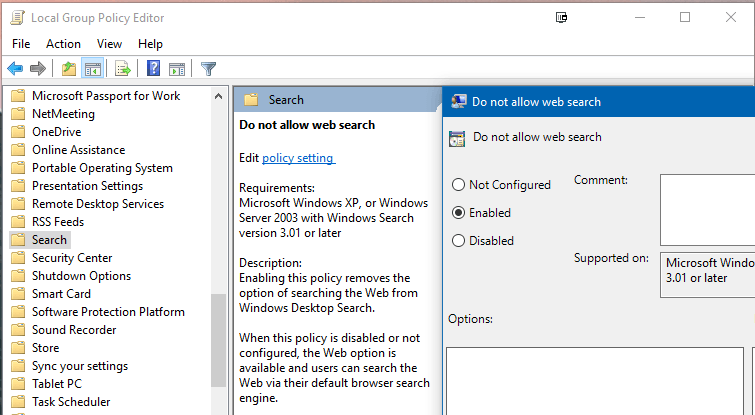Screen dimensions: 755x415
Task: Click the Supported on text box
Action: pos(707,275)
